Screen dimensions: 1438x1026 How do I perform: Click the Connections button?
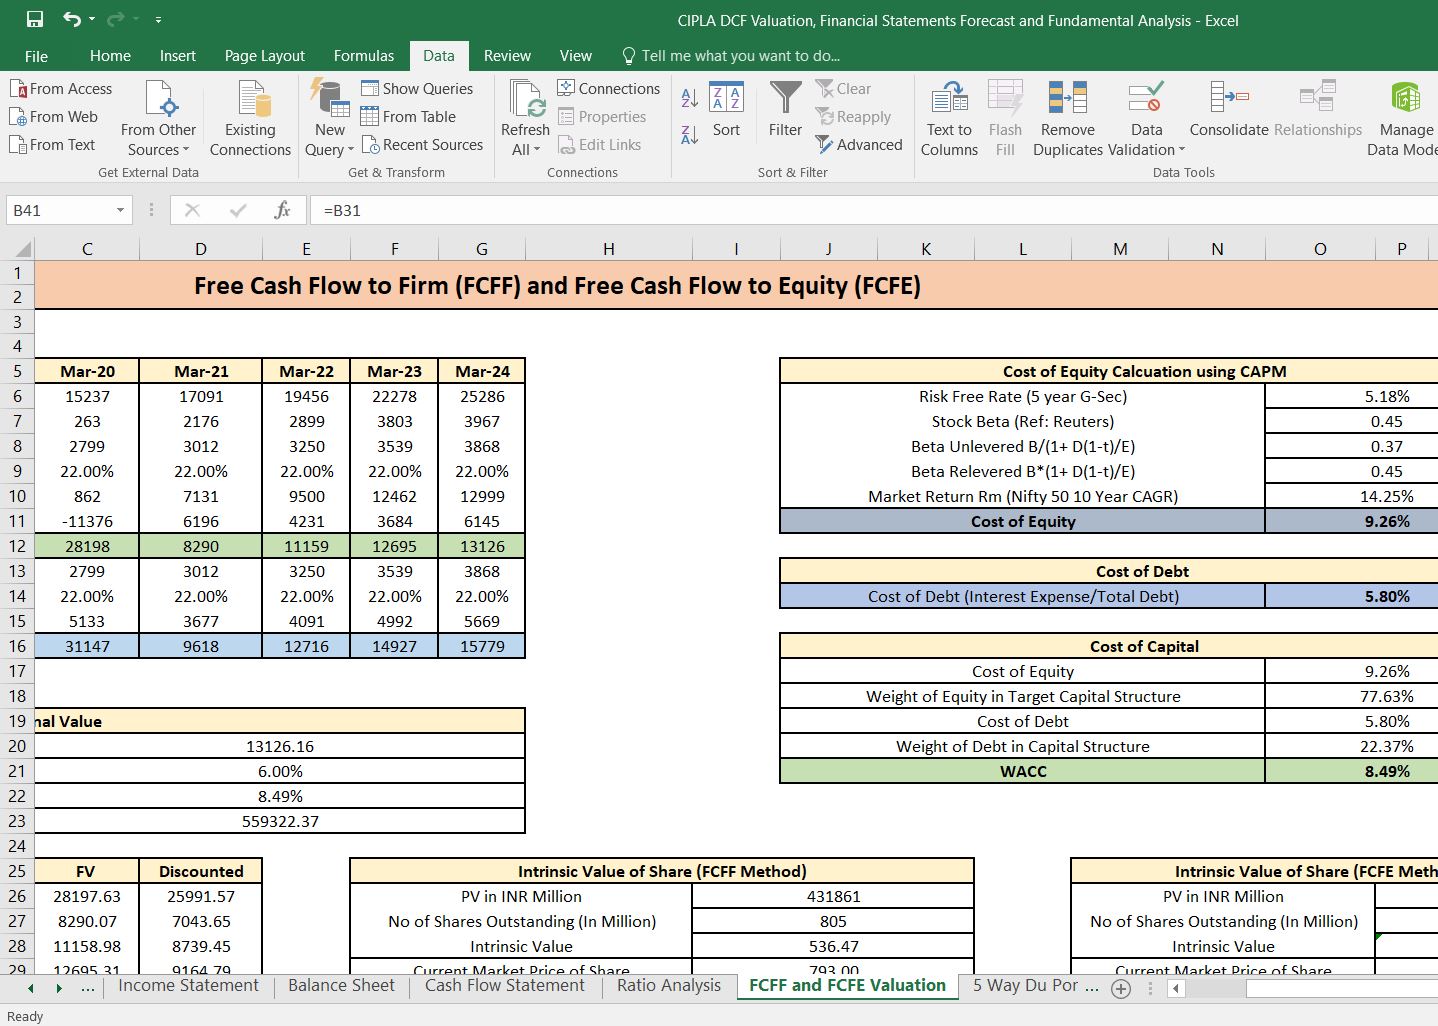pyautogui.click(x=608, y=88)
